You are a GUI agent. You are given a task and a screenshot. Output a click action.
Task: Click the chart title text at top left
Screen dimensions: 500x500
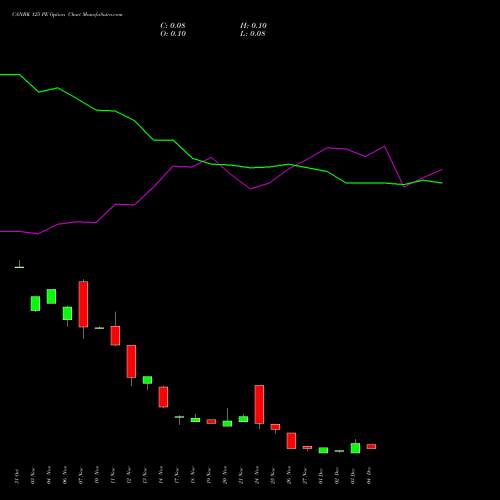point(67,15)
